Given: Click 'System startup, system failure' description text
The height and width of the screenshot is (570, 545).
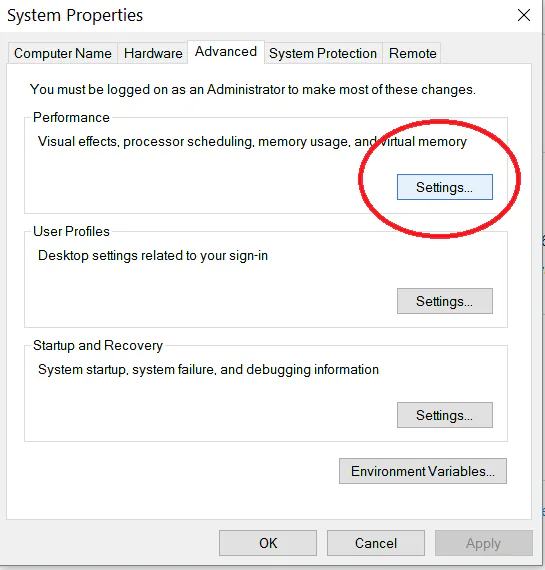Looking at the screenshot, I should pyautogui.click(x=209, y=370).
